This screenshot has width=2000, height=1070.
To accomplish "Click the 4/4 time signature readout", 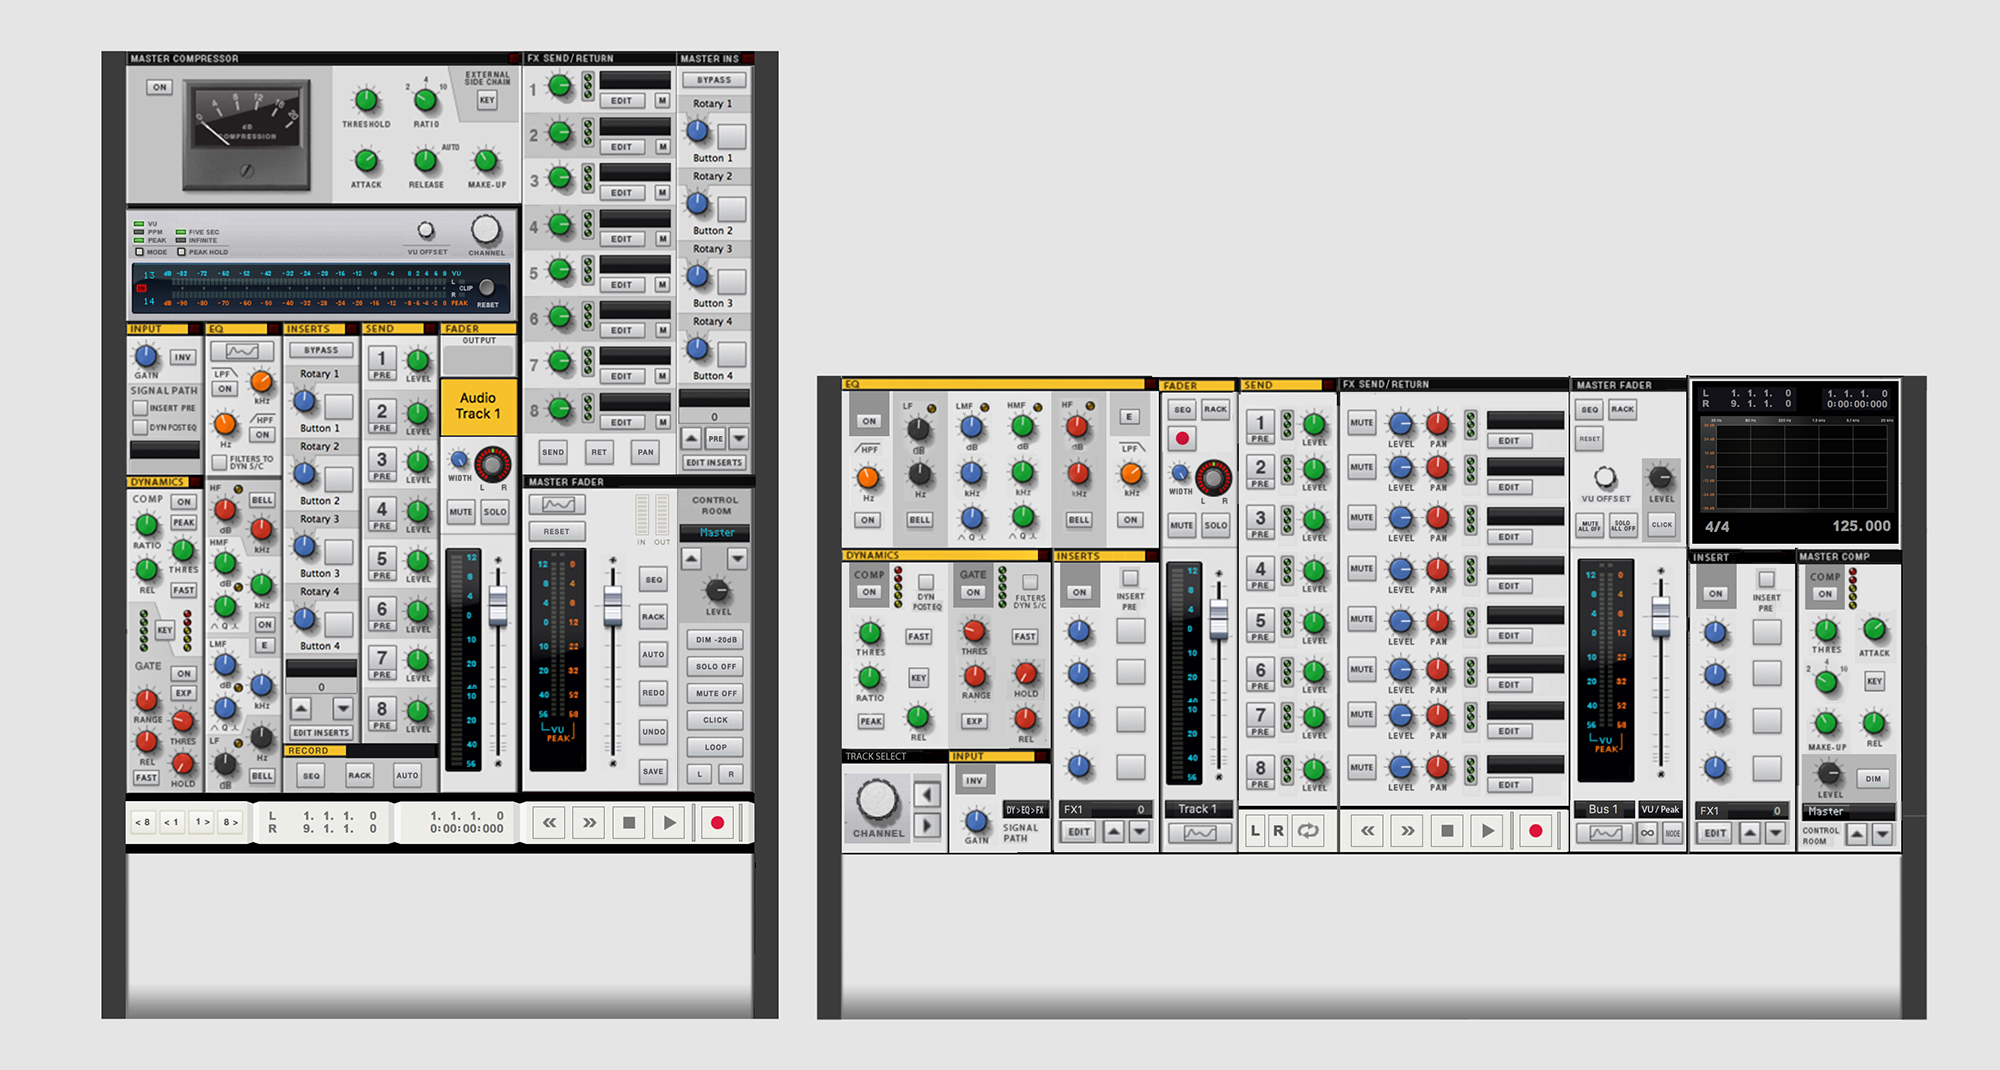I will [1717, 526].
